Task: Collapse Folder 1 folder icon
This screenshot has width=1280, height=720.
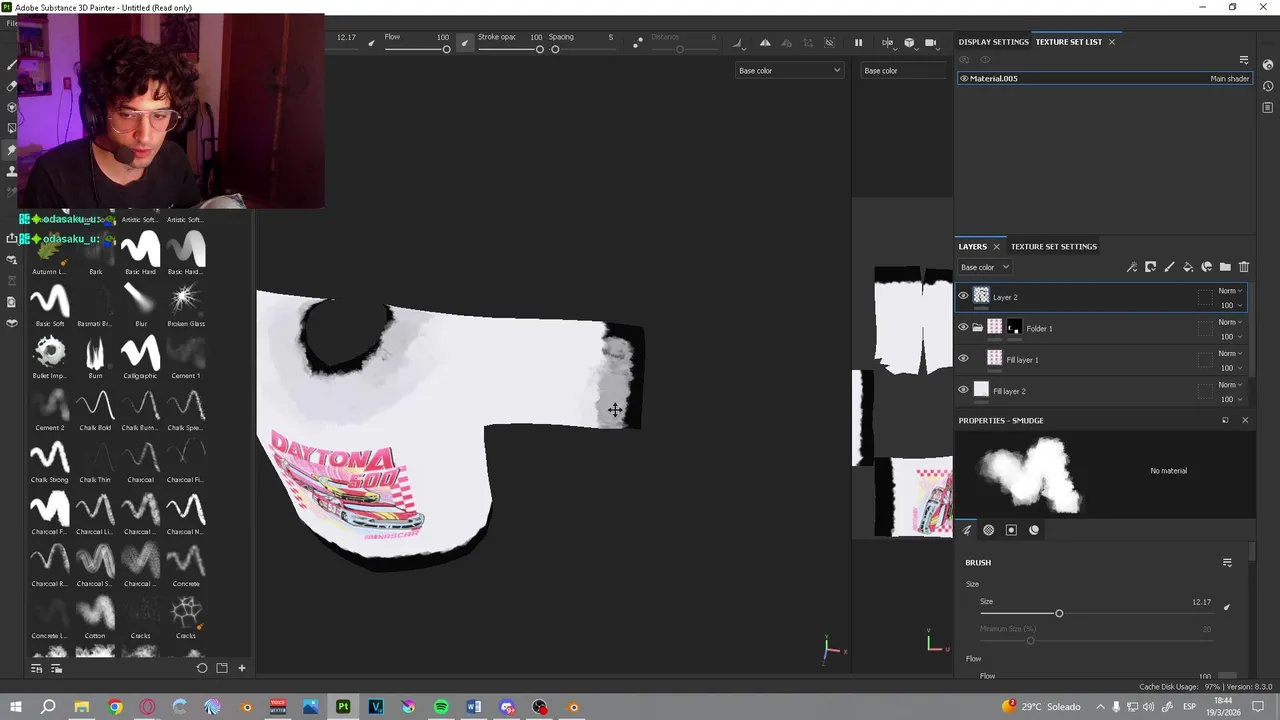Action: [978, 328]
